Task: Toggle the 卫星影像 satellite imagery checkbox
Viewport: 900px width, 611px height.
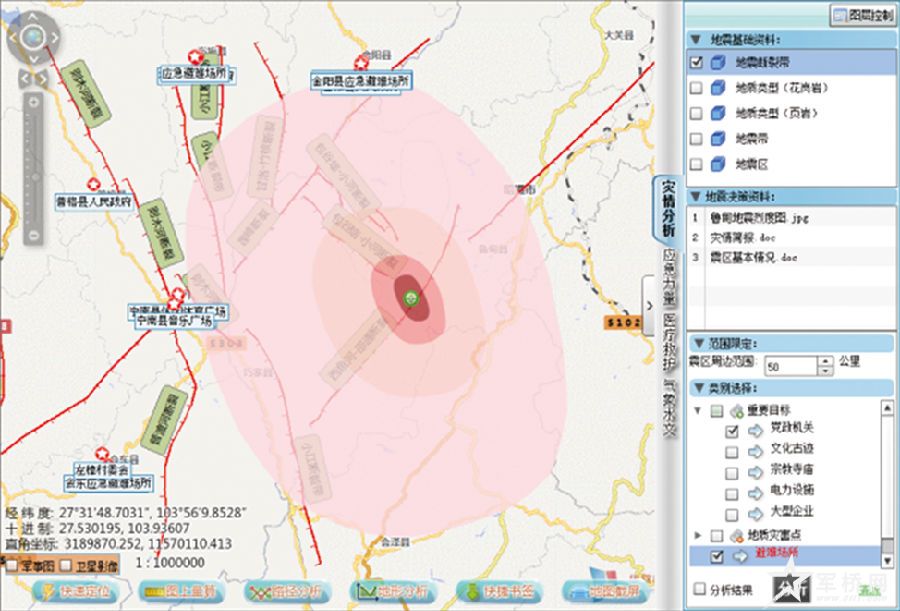Action: coord(67,565)
